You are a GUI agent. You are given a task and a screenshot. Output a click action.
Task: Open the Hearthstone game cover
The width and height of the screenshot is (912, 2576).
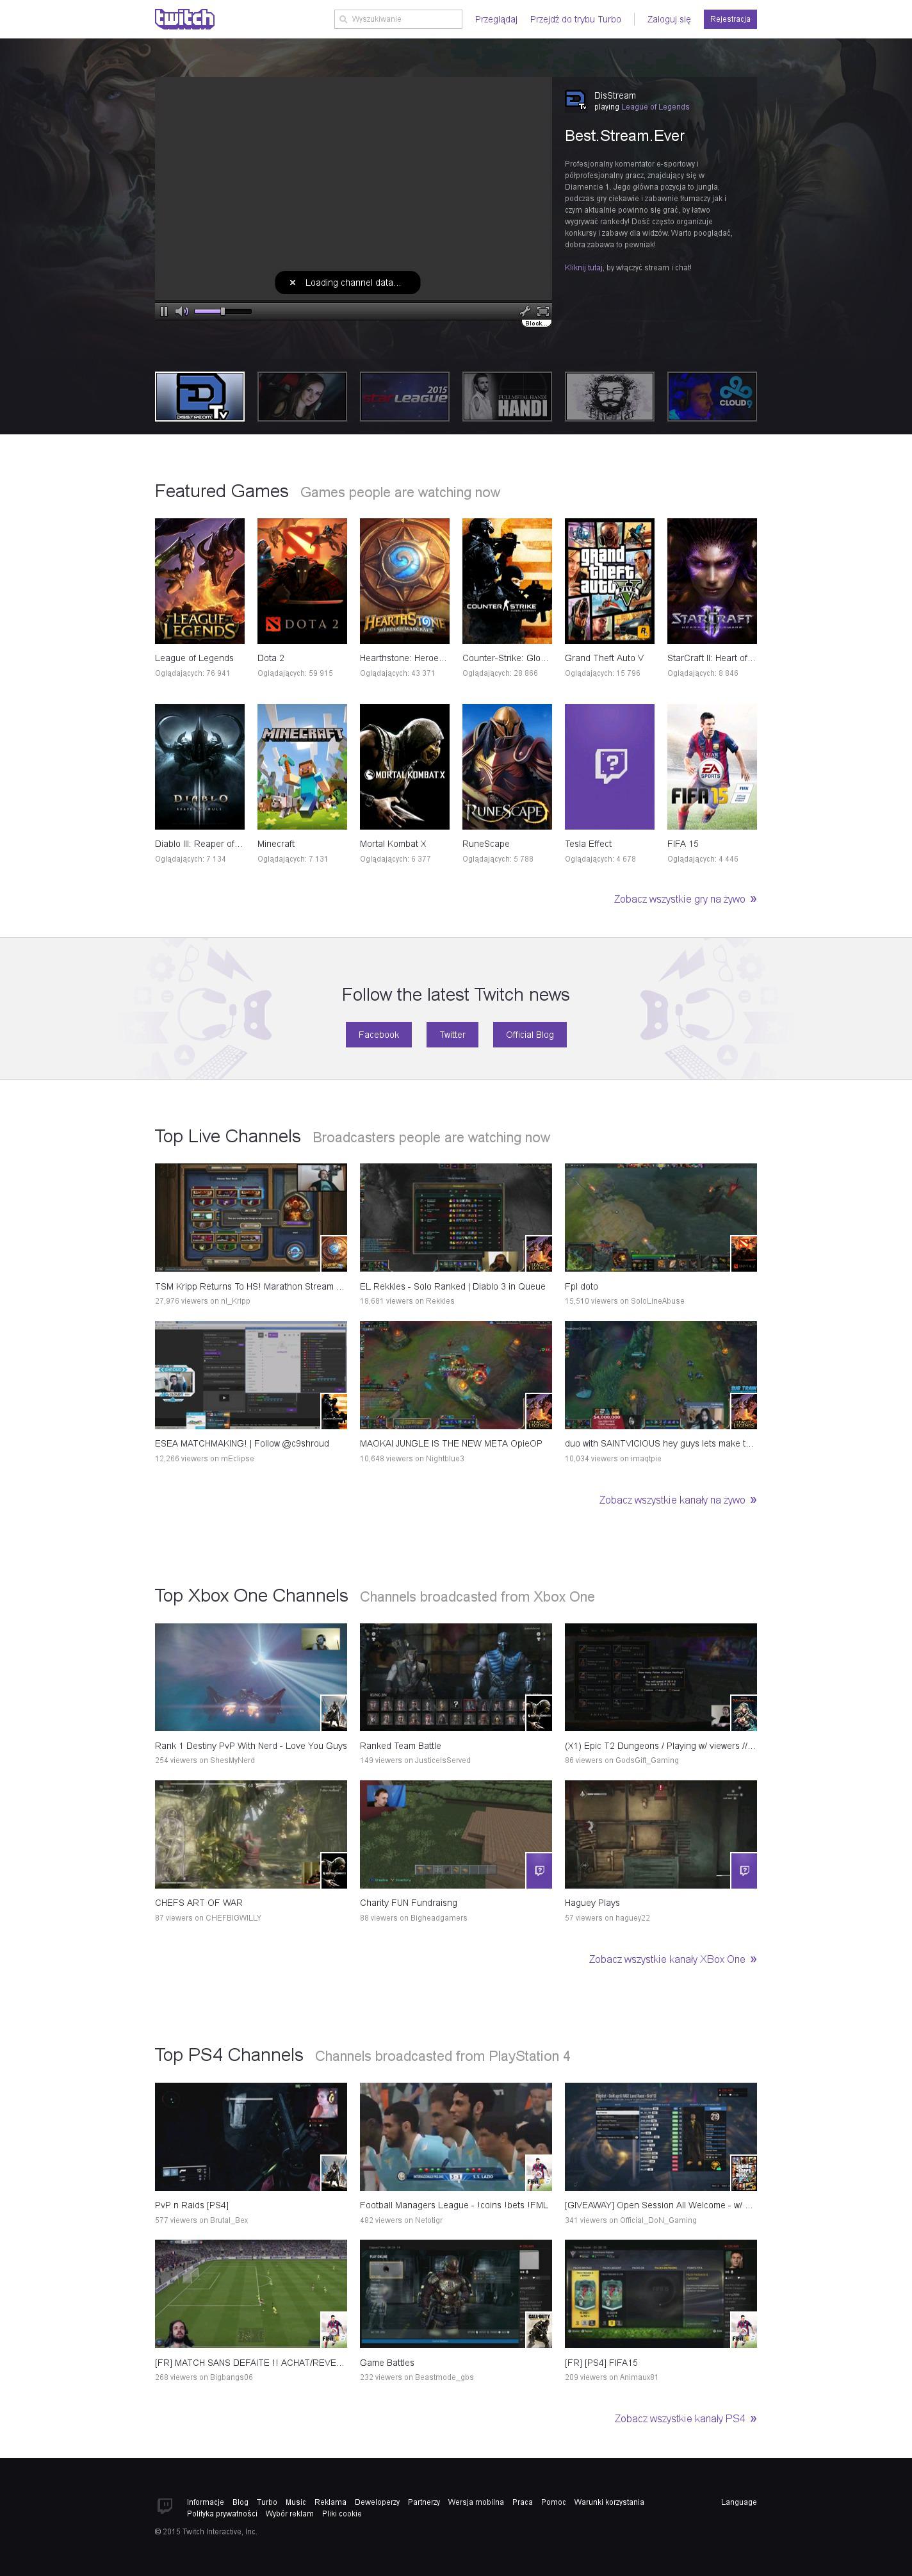point(405,581)
